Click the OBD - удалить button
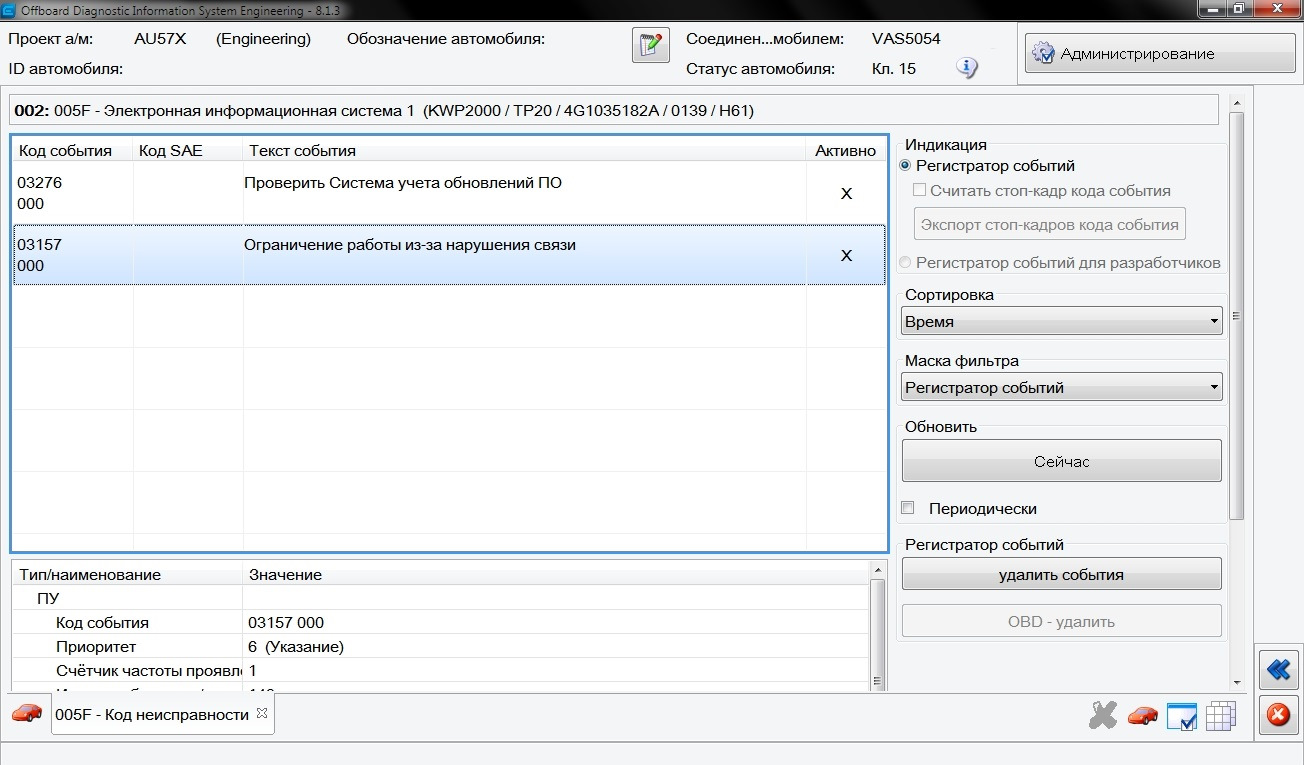The image size is (1304, 765). pyautogui.click(x=1062, y=621)
